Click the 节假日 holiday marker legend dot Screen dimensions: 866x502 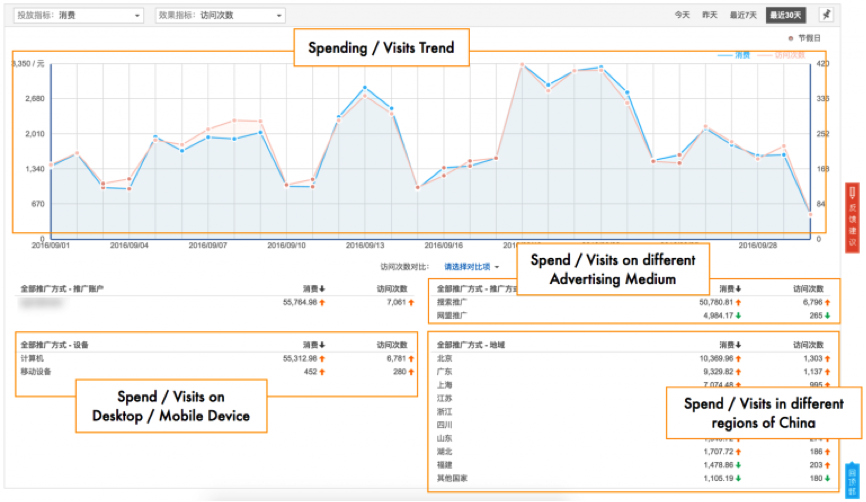click(x=792, y=38)
